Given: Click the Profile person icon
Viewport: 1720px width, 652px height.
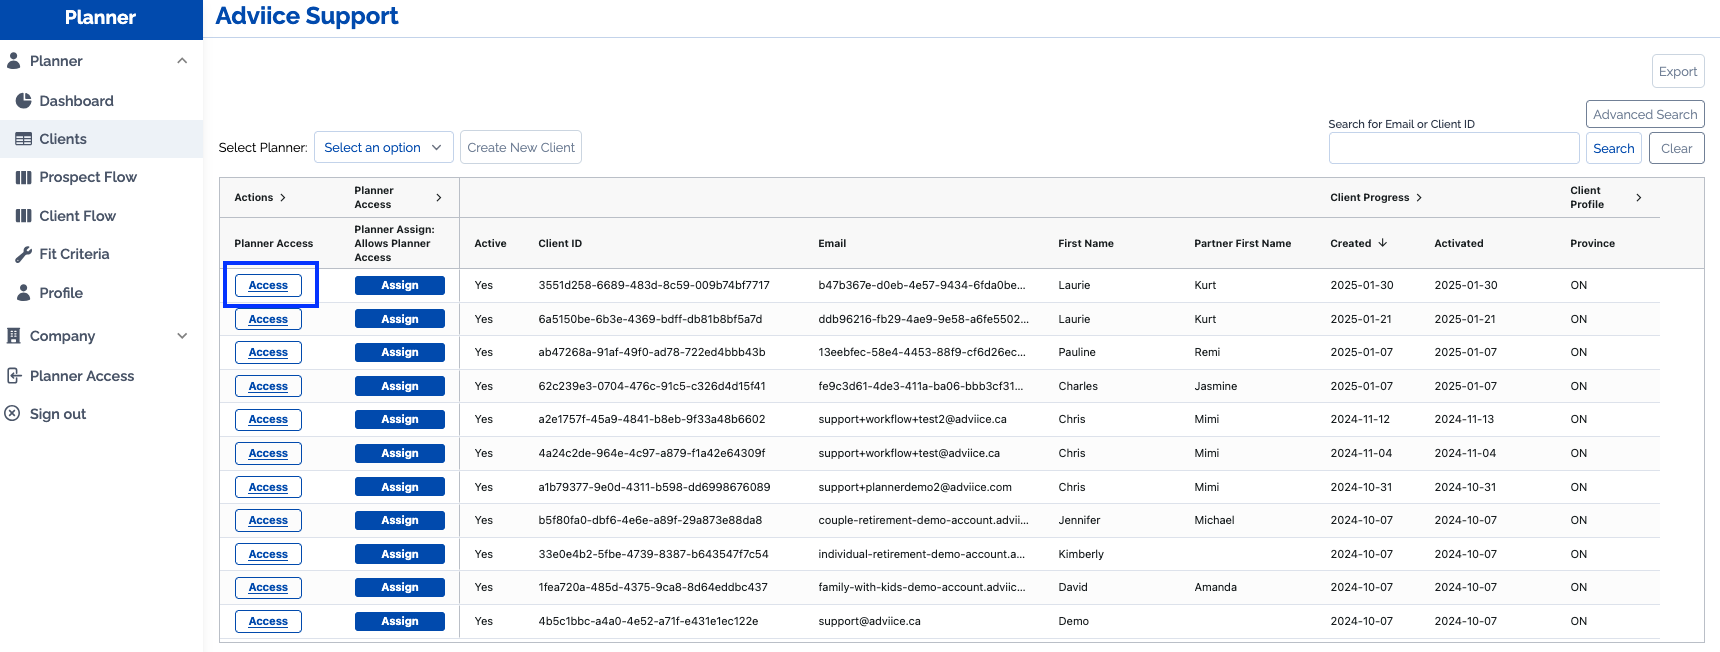Looking at the screenshot, I should (23, 293).
